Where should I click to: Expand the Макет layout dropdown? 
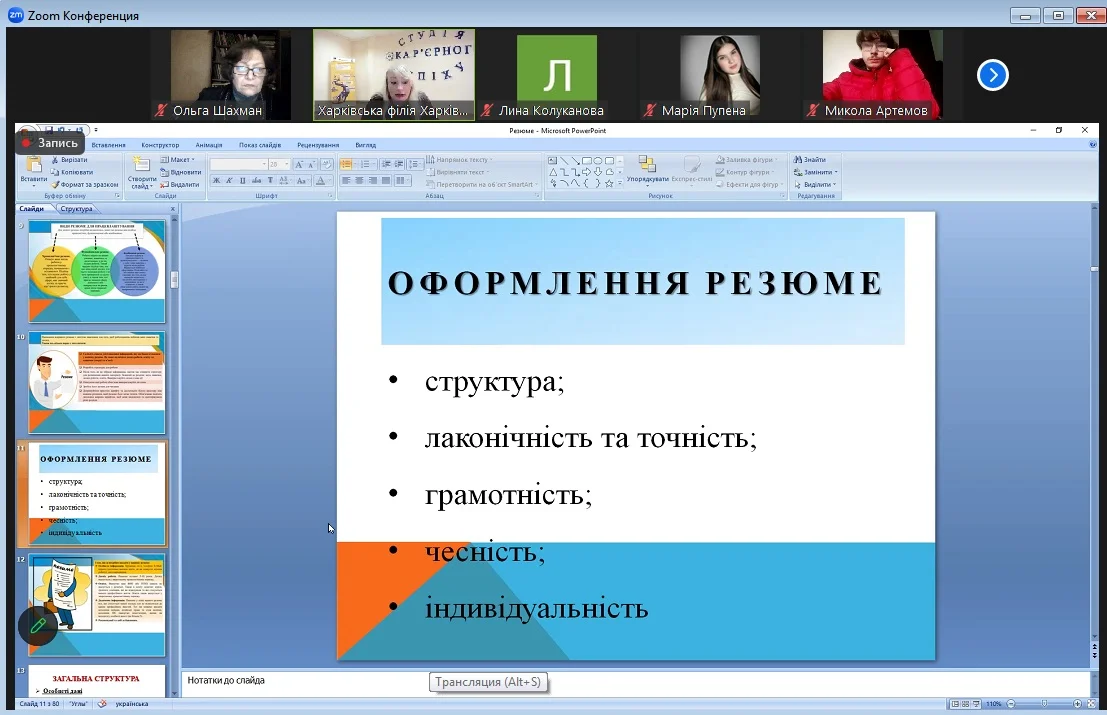(181, 160)
